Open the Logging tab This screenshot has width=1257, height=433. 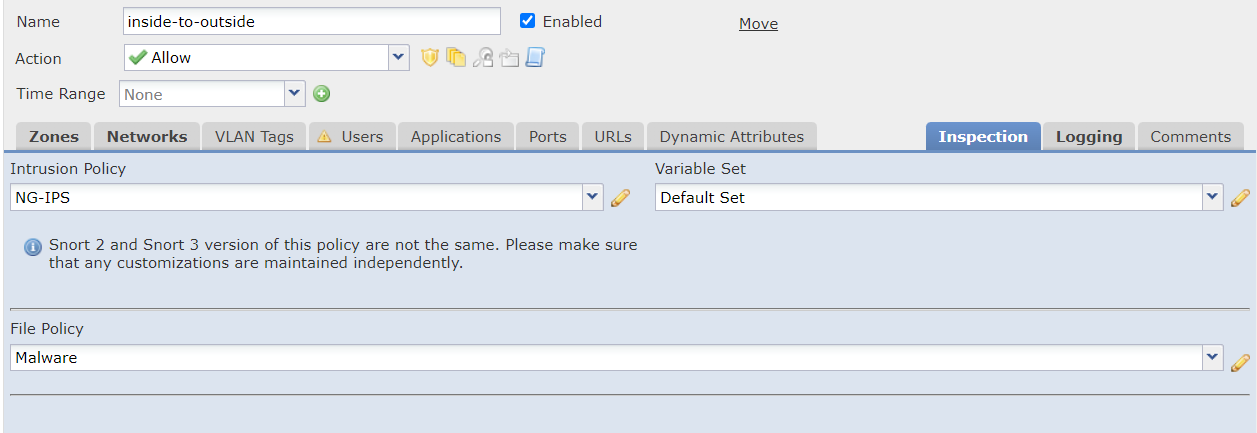pos(1089,137)
